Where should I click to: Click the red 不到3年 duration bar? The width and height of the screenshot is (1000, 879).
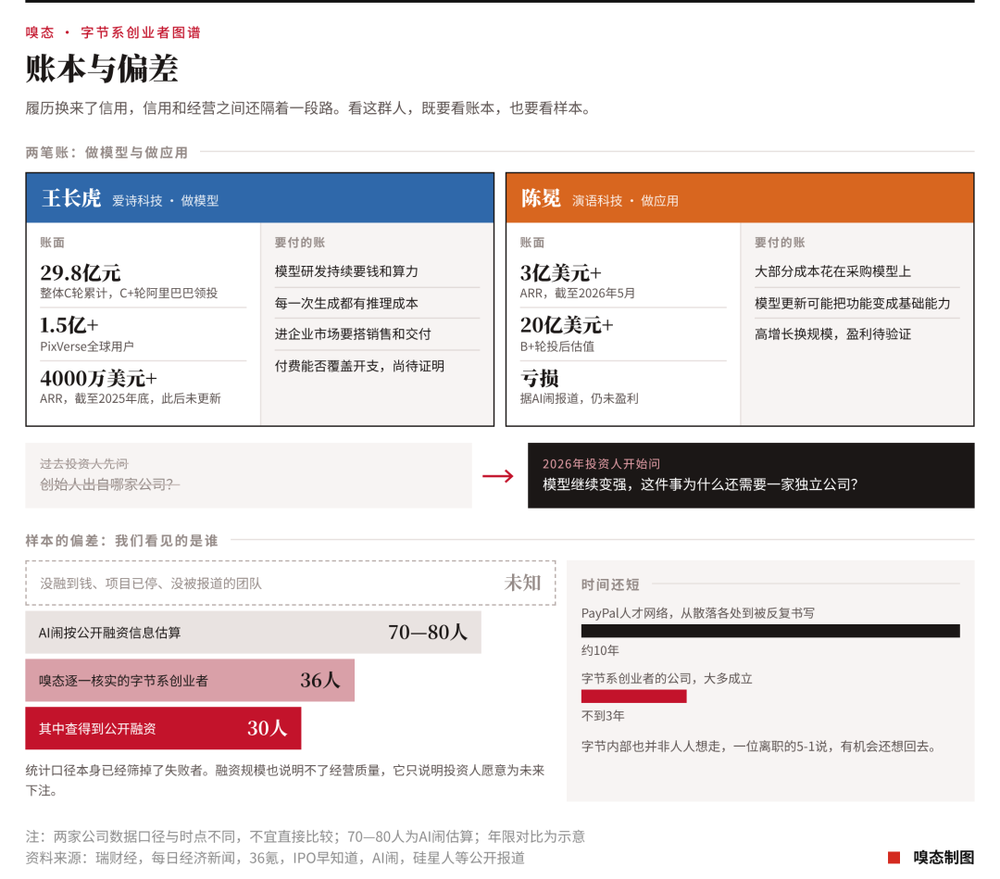pyautogui.click(x=634, y=697)
